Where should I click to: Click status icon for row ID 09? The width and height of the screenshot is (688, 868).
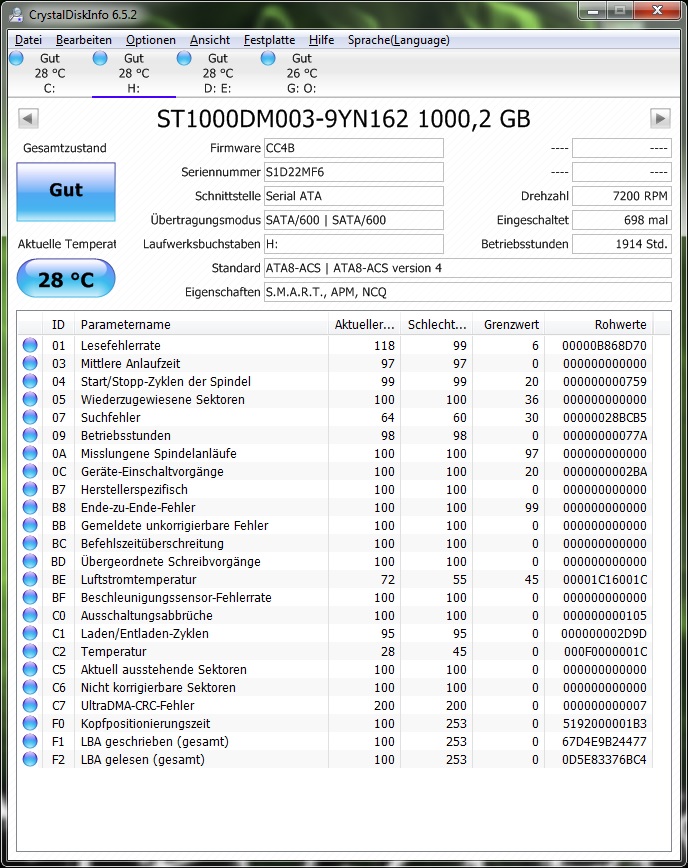[x=30, y=435]
